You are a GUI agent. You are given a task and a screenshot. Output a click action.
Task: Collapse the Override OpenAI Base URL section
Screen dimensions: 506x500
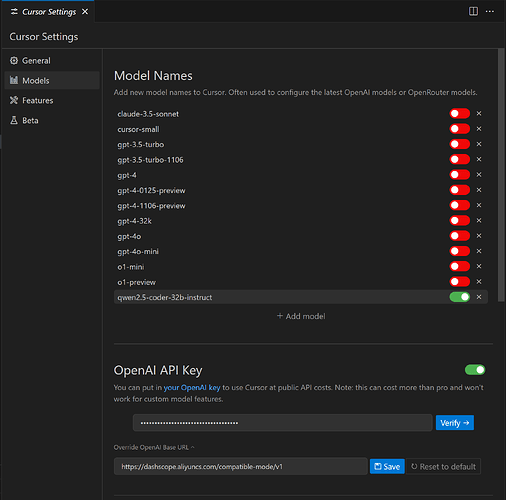click(154, 447)
